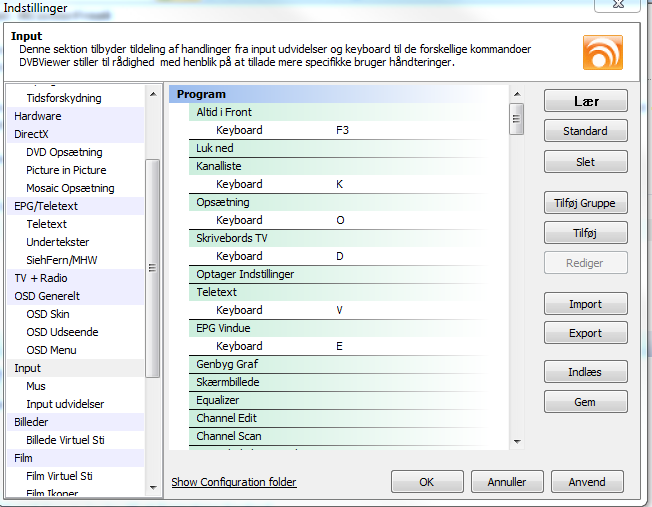Open Billeder section
Screen dimensions: 652x507
76,422
